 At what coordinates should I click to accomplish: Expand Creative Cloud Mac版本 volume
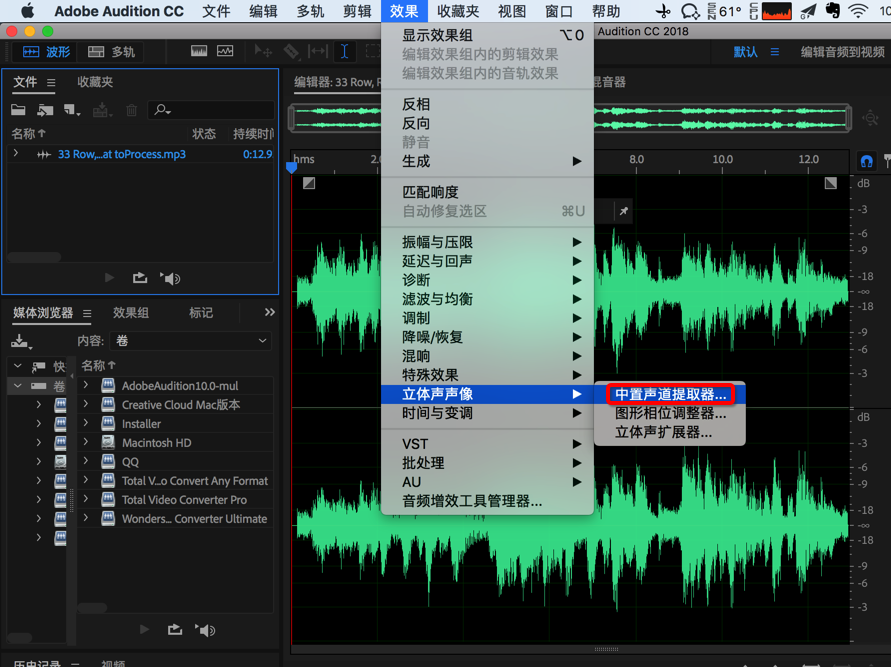[x=86, y=404]
